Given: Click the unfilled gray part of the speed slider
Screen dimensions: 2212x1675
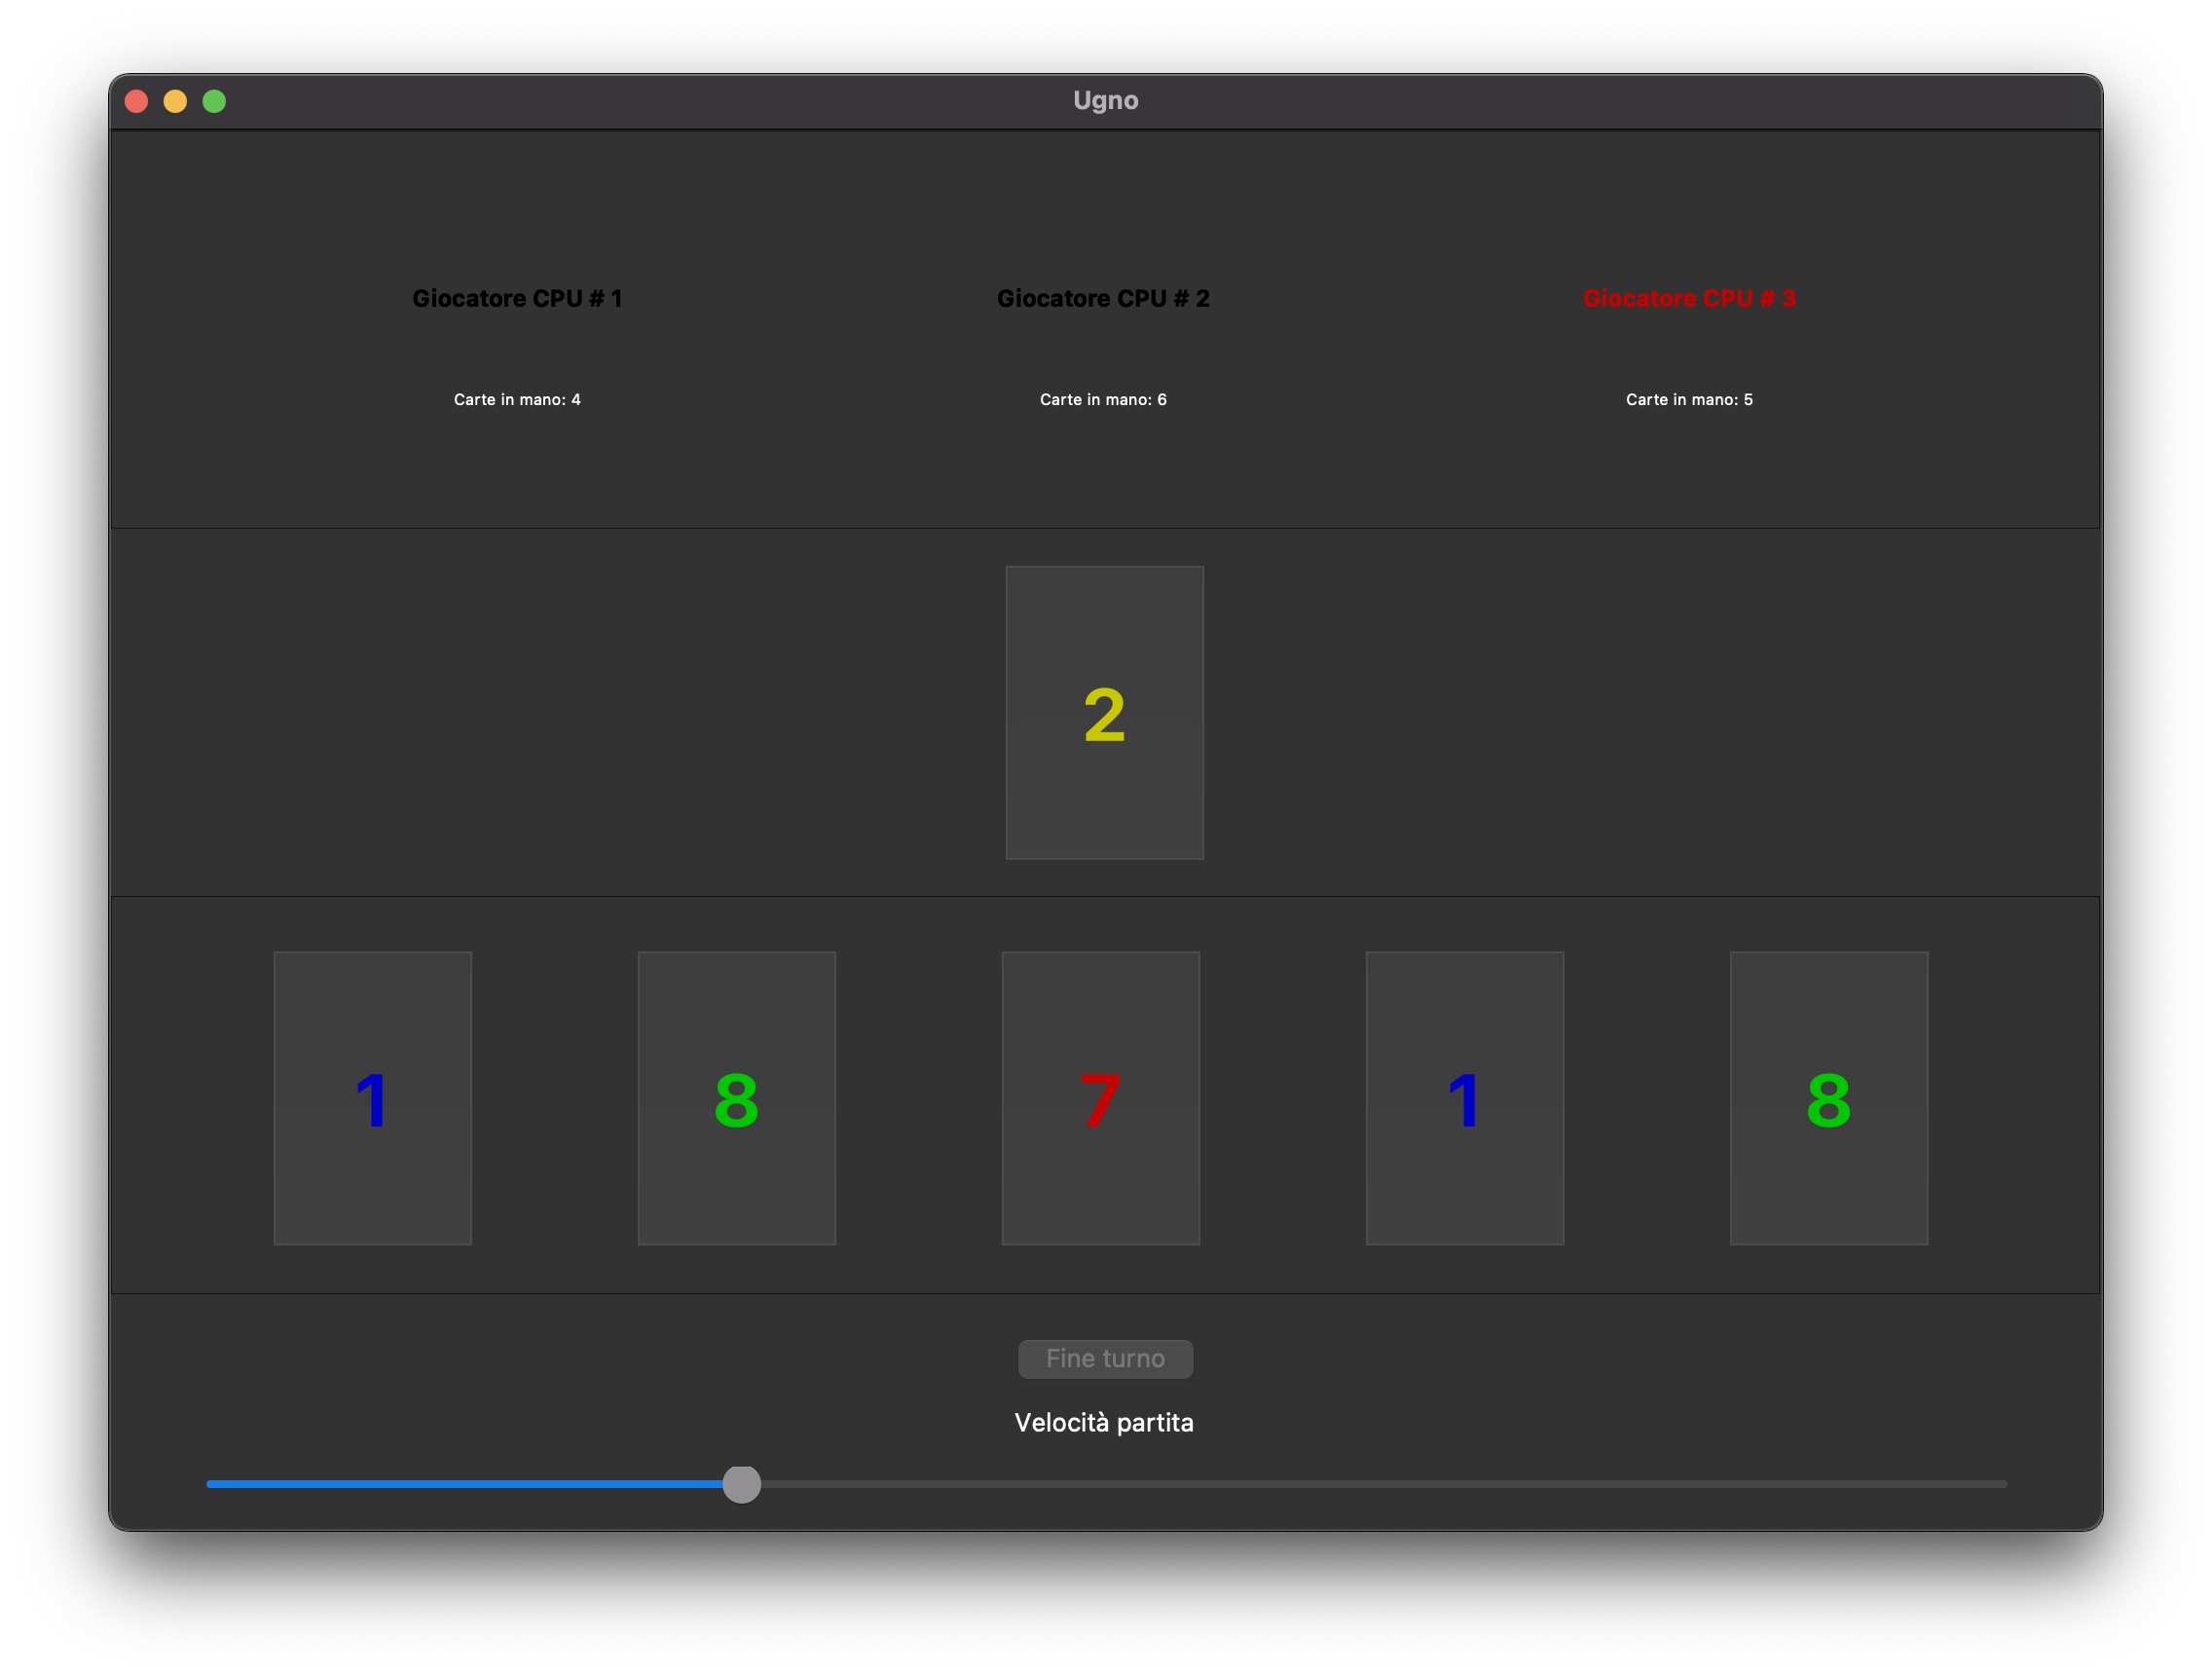Looking at the screenshot, I should [1380, 1484].
